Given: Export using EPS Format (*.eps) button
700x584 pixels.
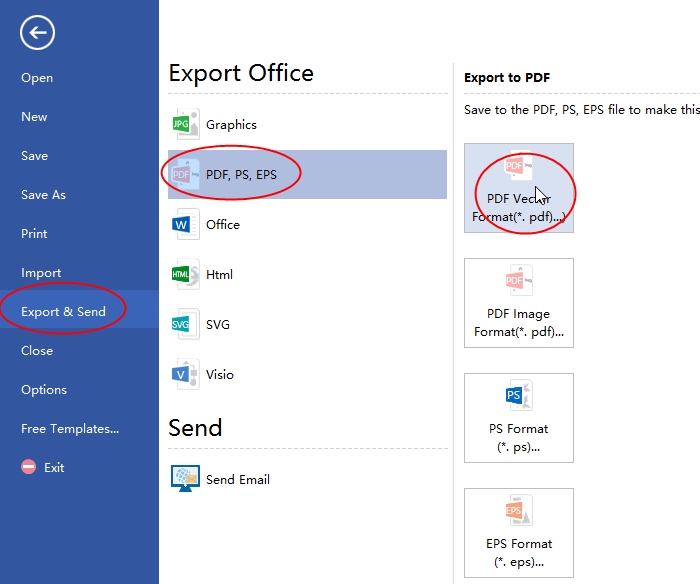Looking at the screenshot, I should [x=519, y=533].
